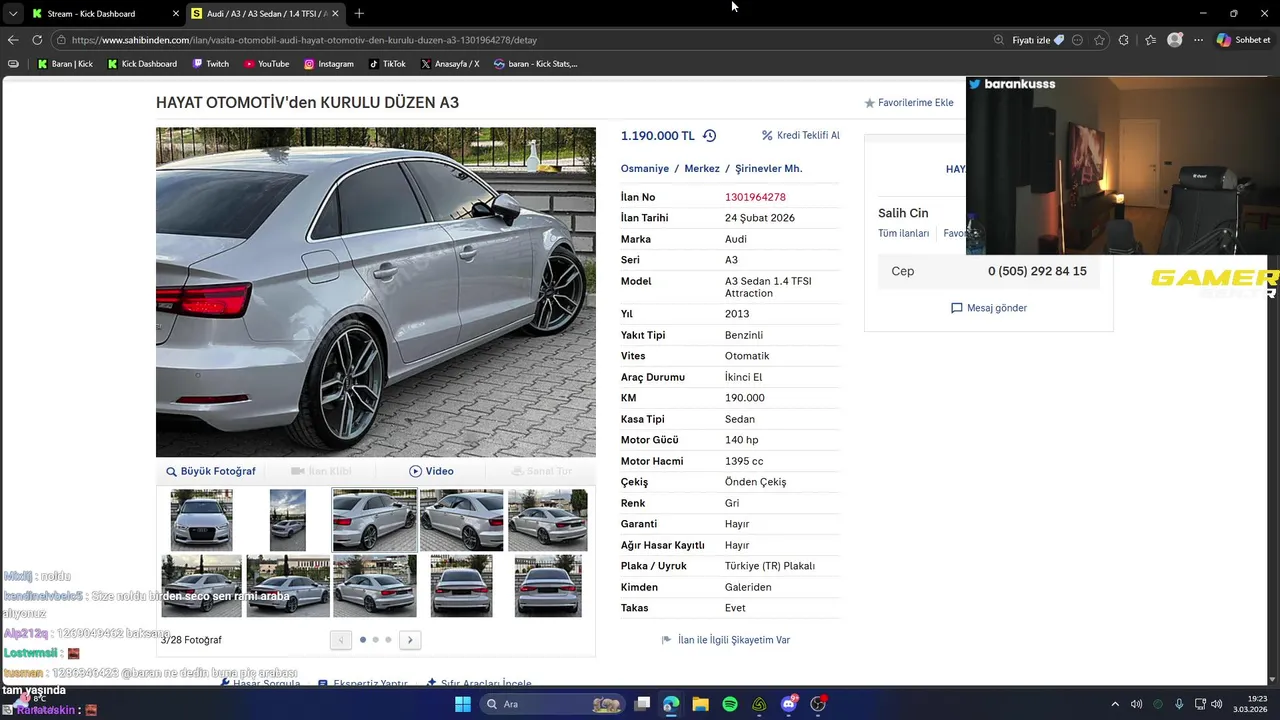
Task: Select the second gallery page dot
Action: pos(376,640)
